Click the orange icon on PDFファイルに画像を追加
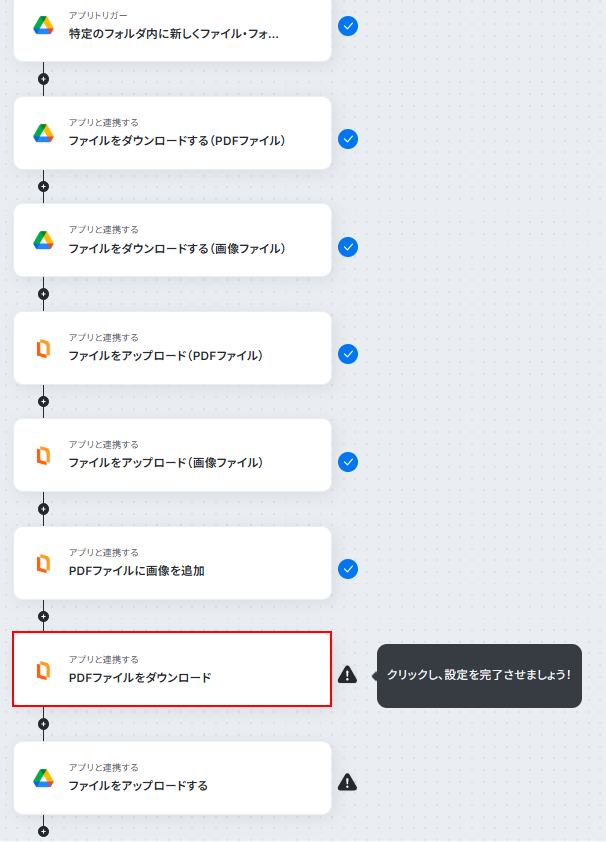Screen dimensions: 606x842 tap(43, 563)
